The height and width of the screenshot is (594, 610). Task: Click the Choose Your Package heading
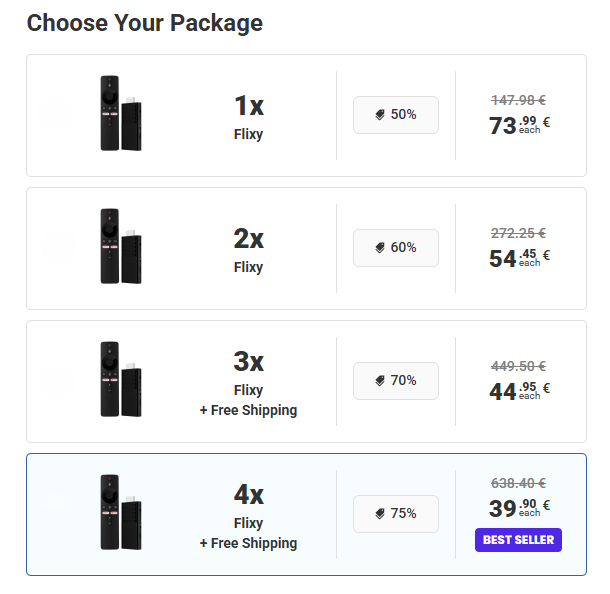[144, 22]
